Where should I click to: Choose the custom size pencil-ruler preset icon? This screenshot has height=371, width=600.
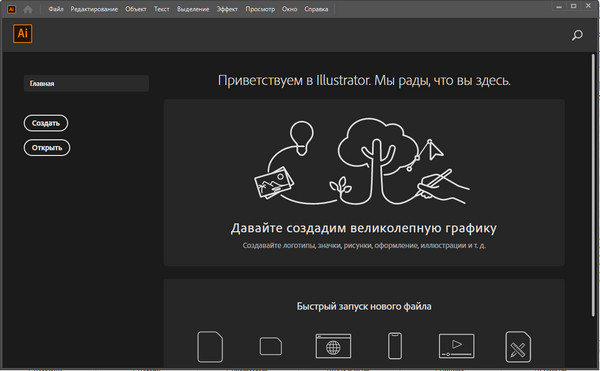(518, 347)
